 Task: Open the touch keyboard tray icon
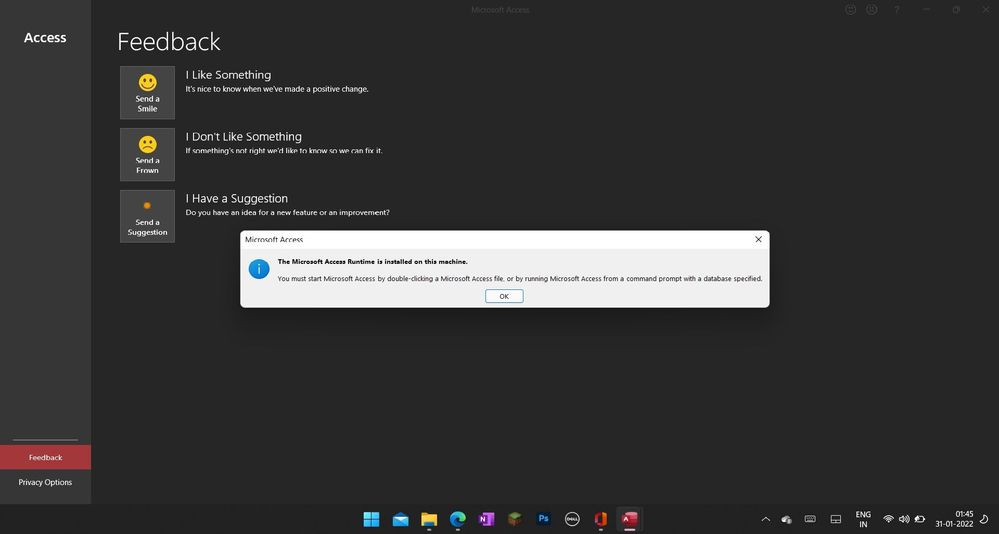pos(810,519)
